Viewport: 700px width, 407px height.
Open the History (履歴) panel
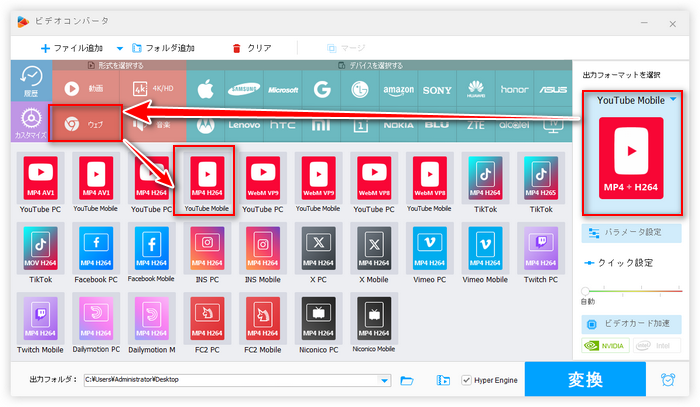point(31,81)
